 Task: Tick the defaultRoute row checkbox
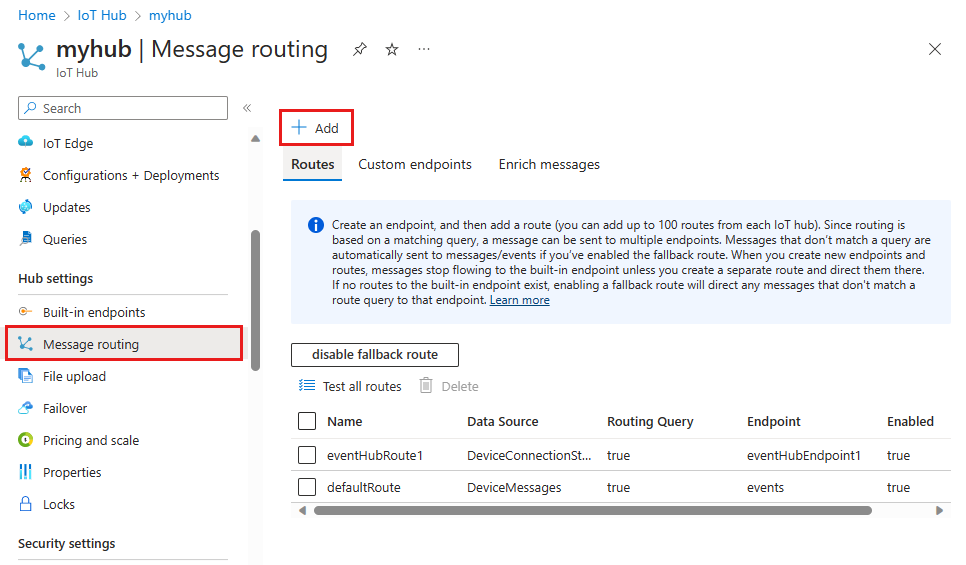pyautogui.click(x=307, y=488)
